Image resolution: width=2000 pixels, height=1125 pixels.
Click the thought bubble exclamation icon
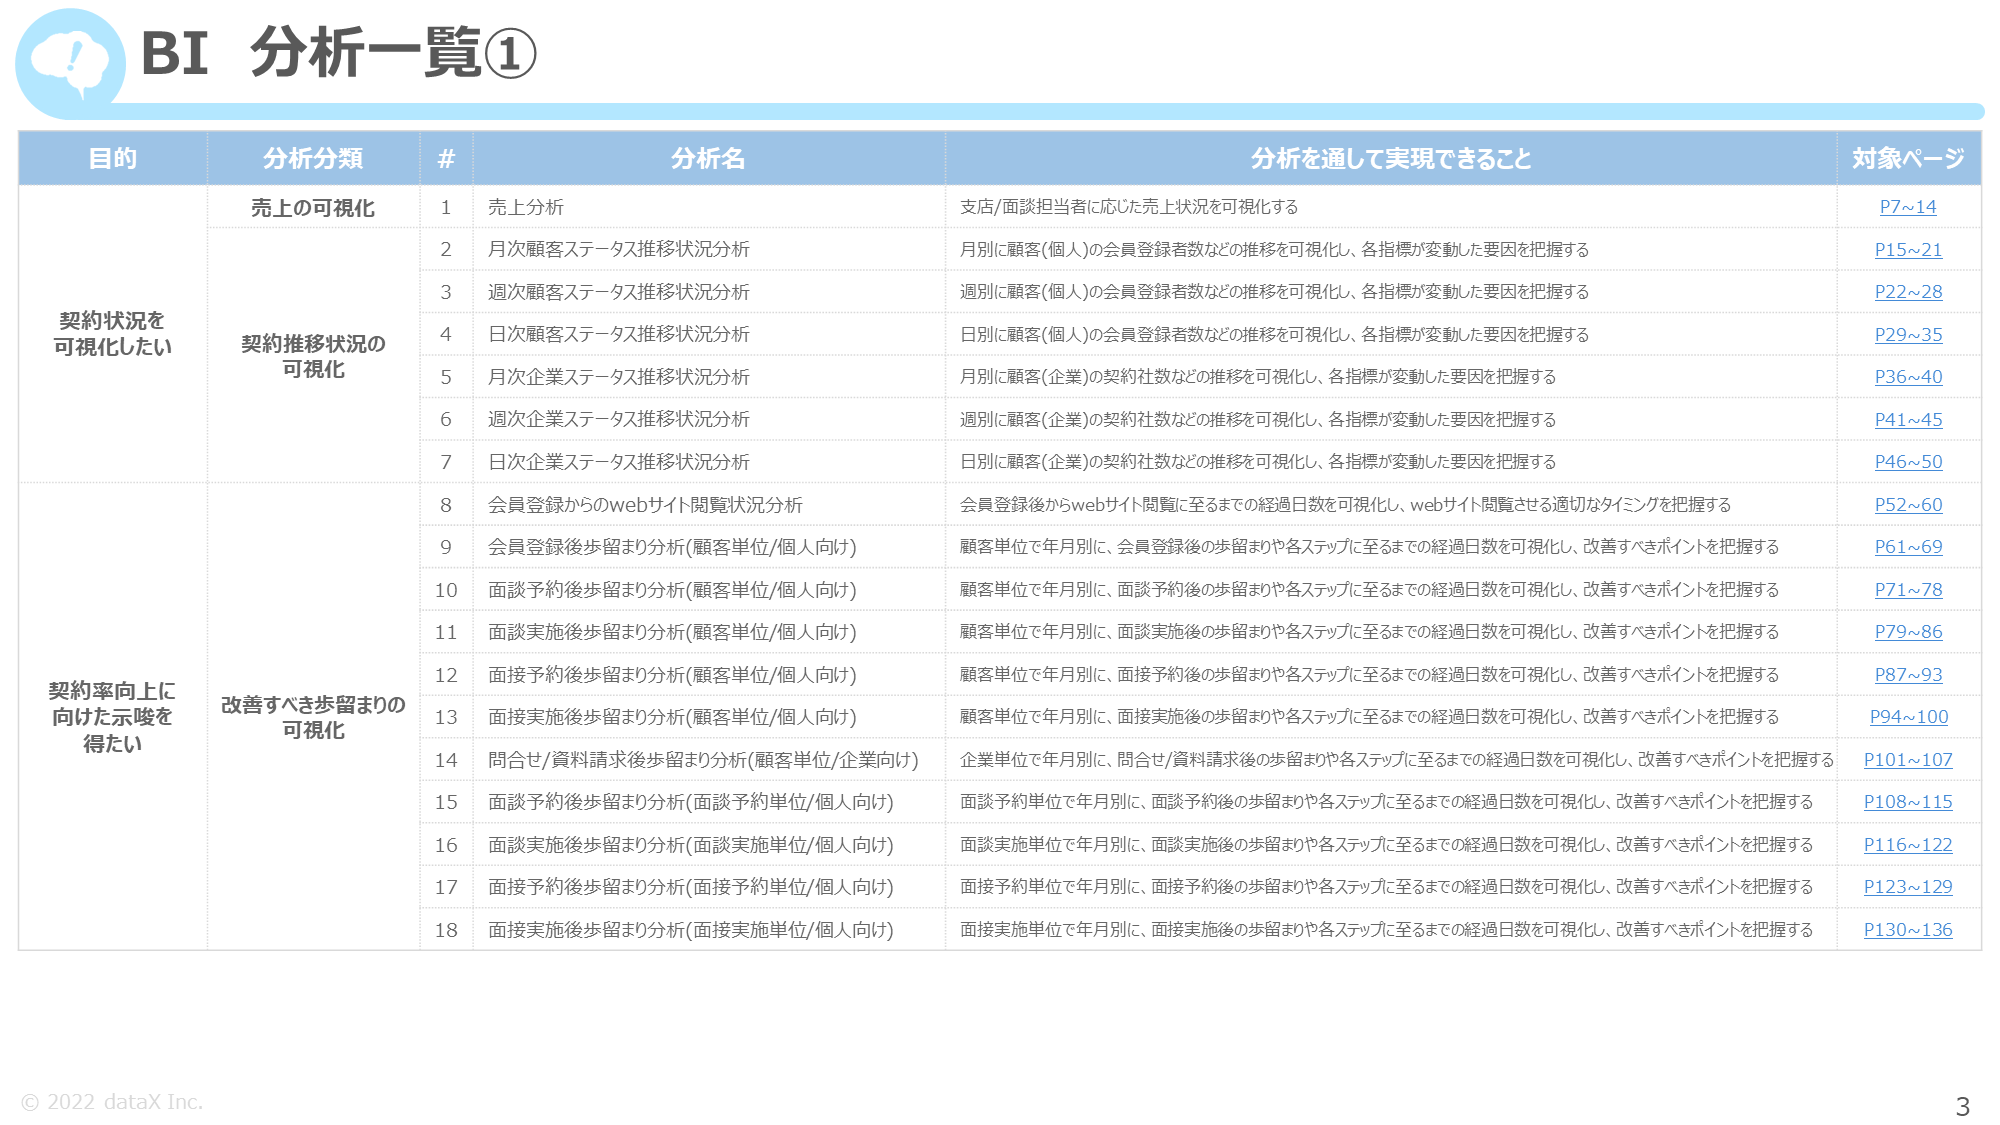coord(70,62)
